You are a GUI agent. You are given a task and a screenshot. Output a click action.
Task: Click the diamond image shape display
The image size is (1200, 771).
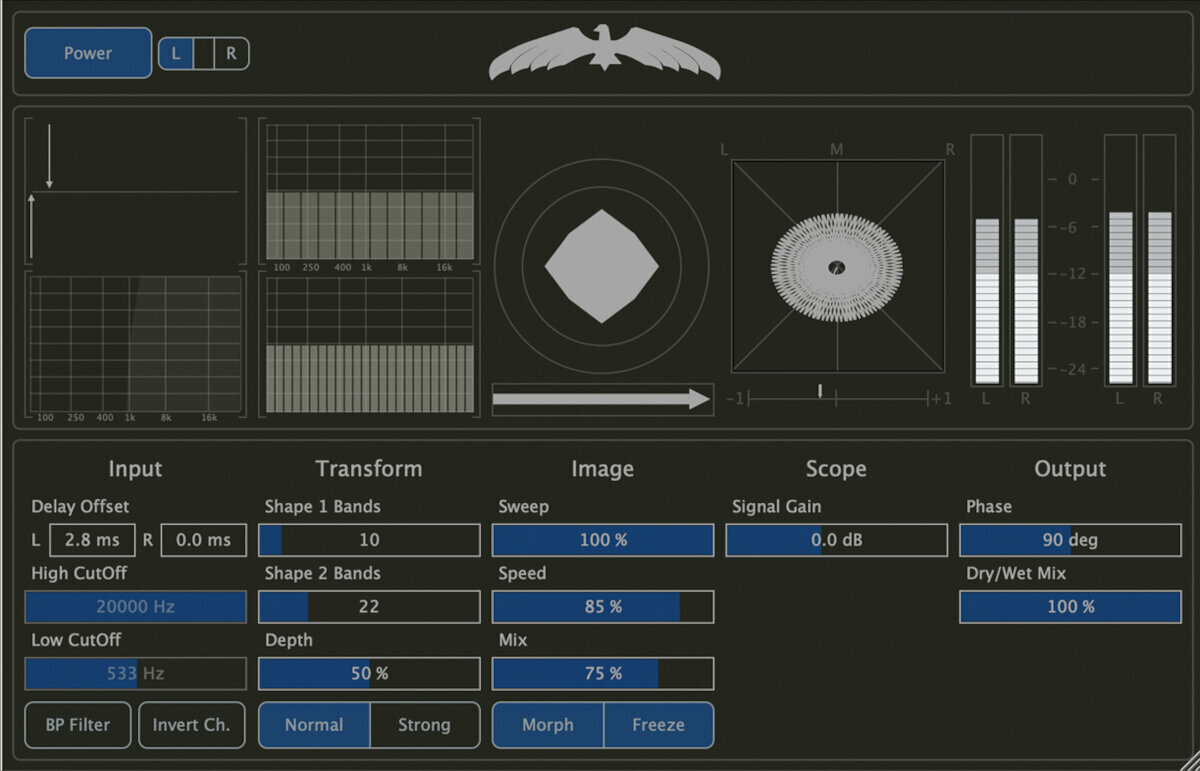tap(602, 266)
